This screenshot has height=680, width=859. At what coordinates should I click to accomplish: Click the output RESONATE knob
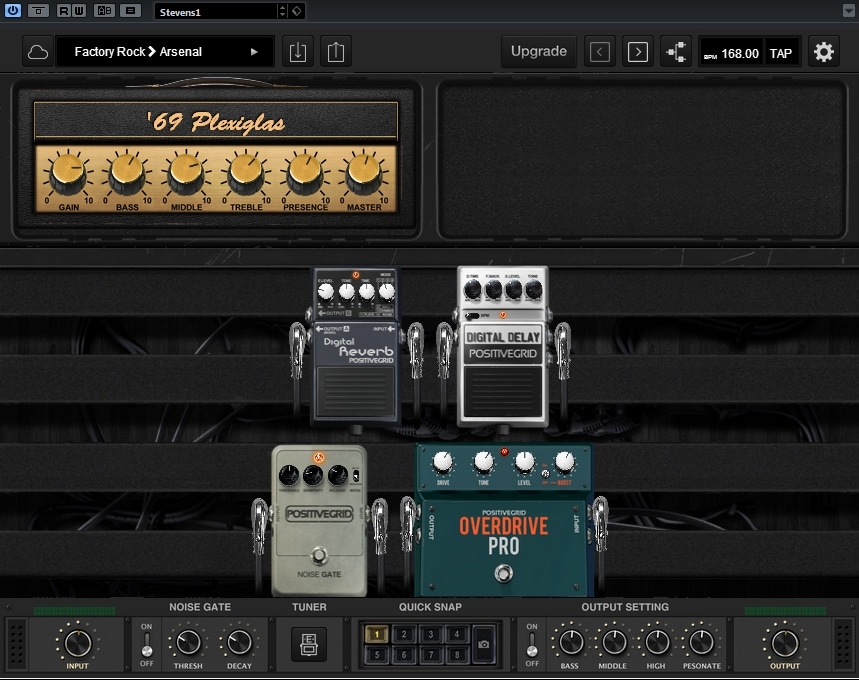coord(701,643)
